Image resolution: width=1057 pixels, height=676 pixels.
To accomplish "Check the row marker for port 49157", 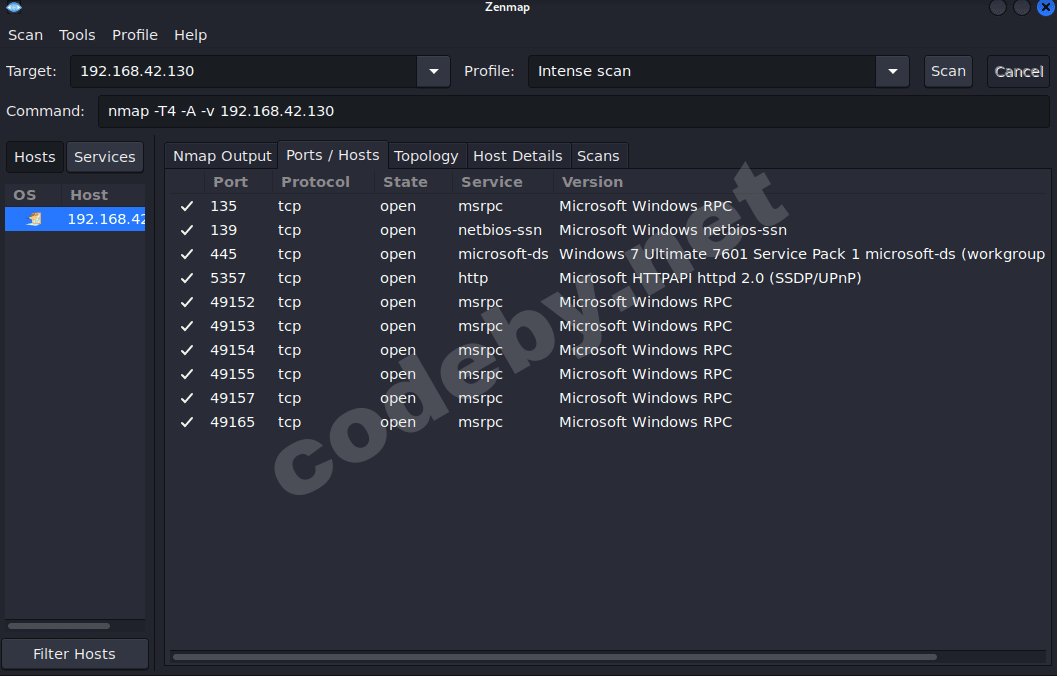I will 187,398.
